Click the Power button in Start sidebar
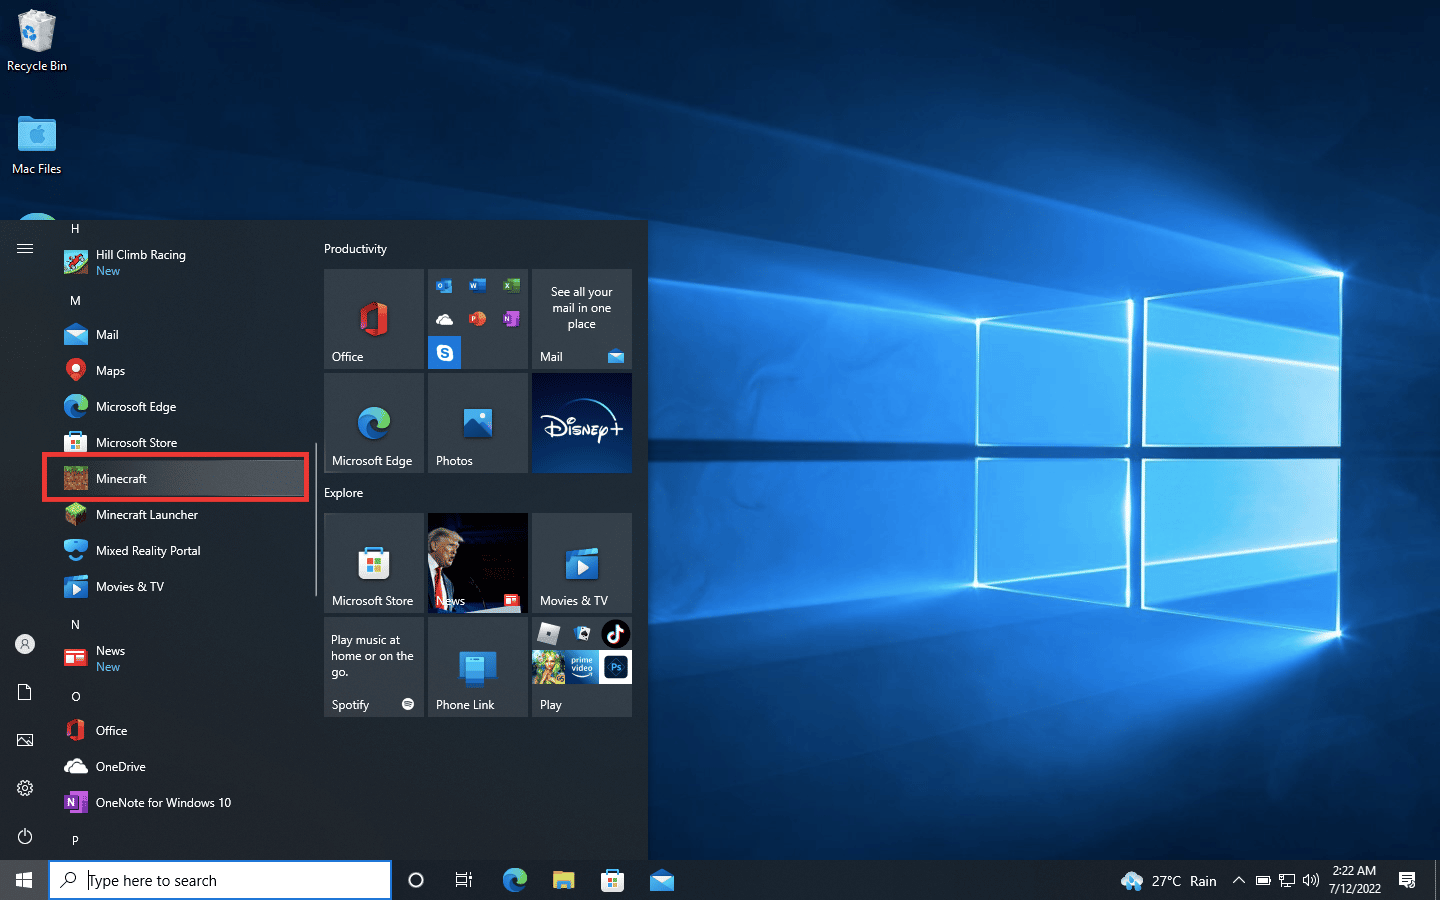 click(25, 836)
